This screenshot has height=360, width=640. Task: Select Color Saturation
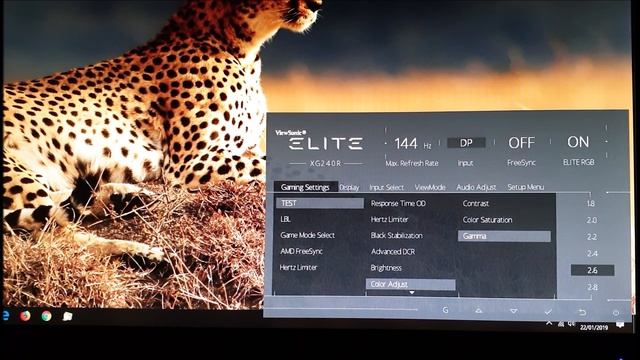coord(487,220)
